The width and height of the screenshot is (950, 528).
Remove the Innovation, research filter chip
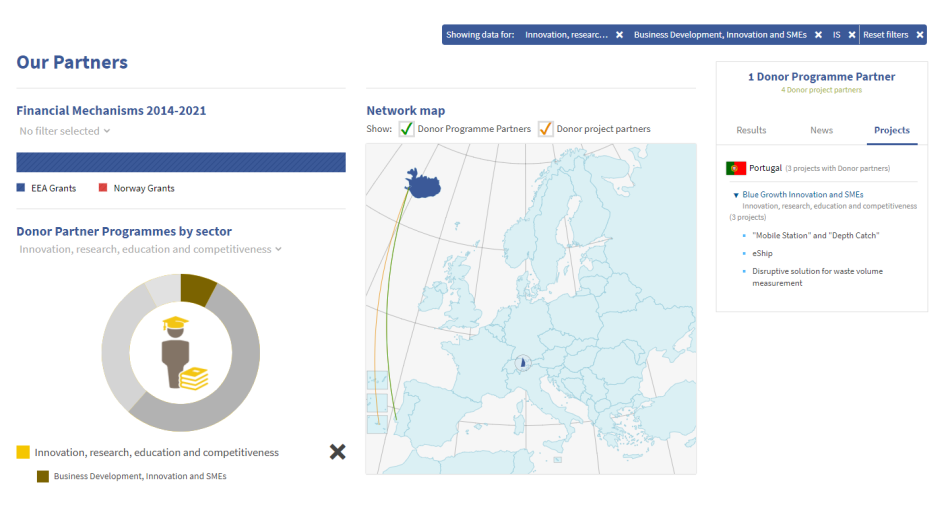click(x=619, y=35)
